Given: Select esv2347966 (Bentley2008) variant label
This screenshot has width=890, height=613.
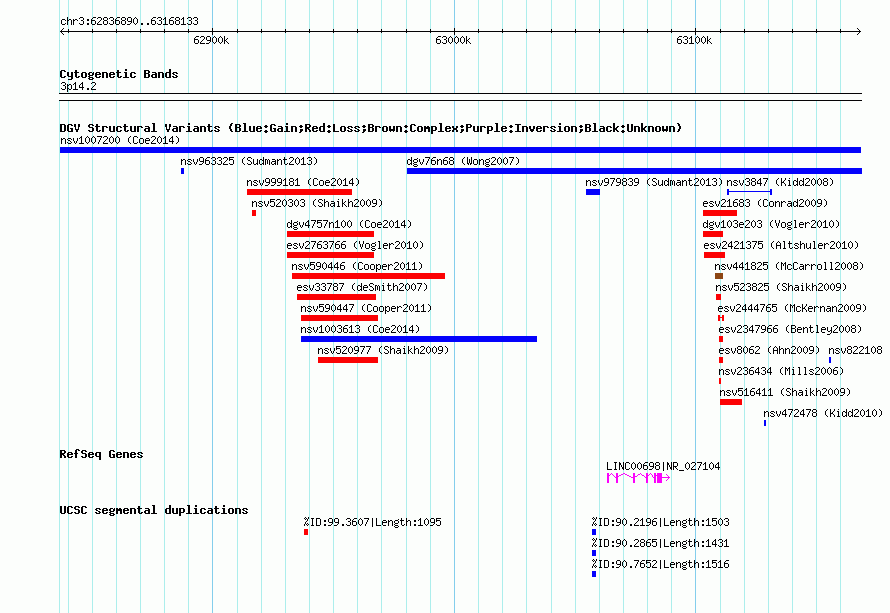Looking at the screenshot, I should [x=790, y=329].
